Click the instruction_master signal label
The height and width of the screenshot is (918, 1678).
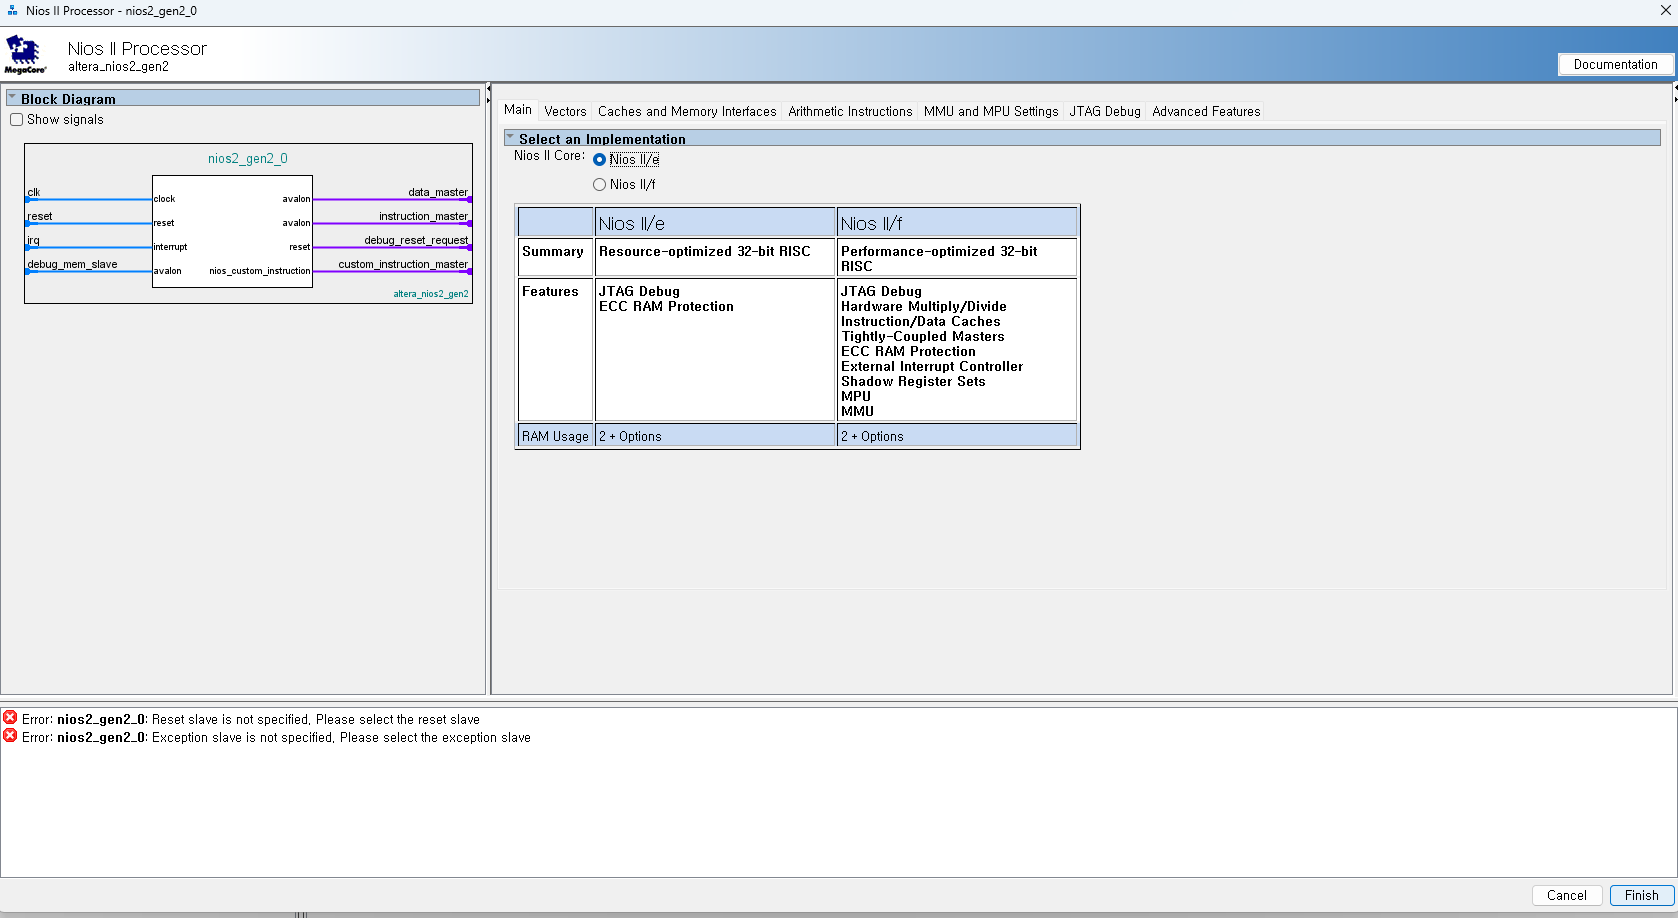pos(423,216)
